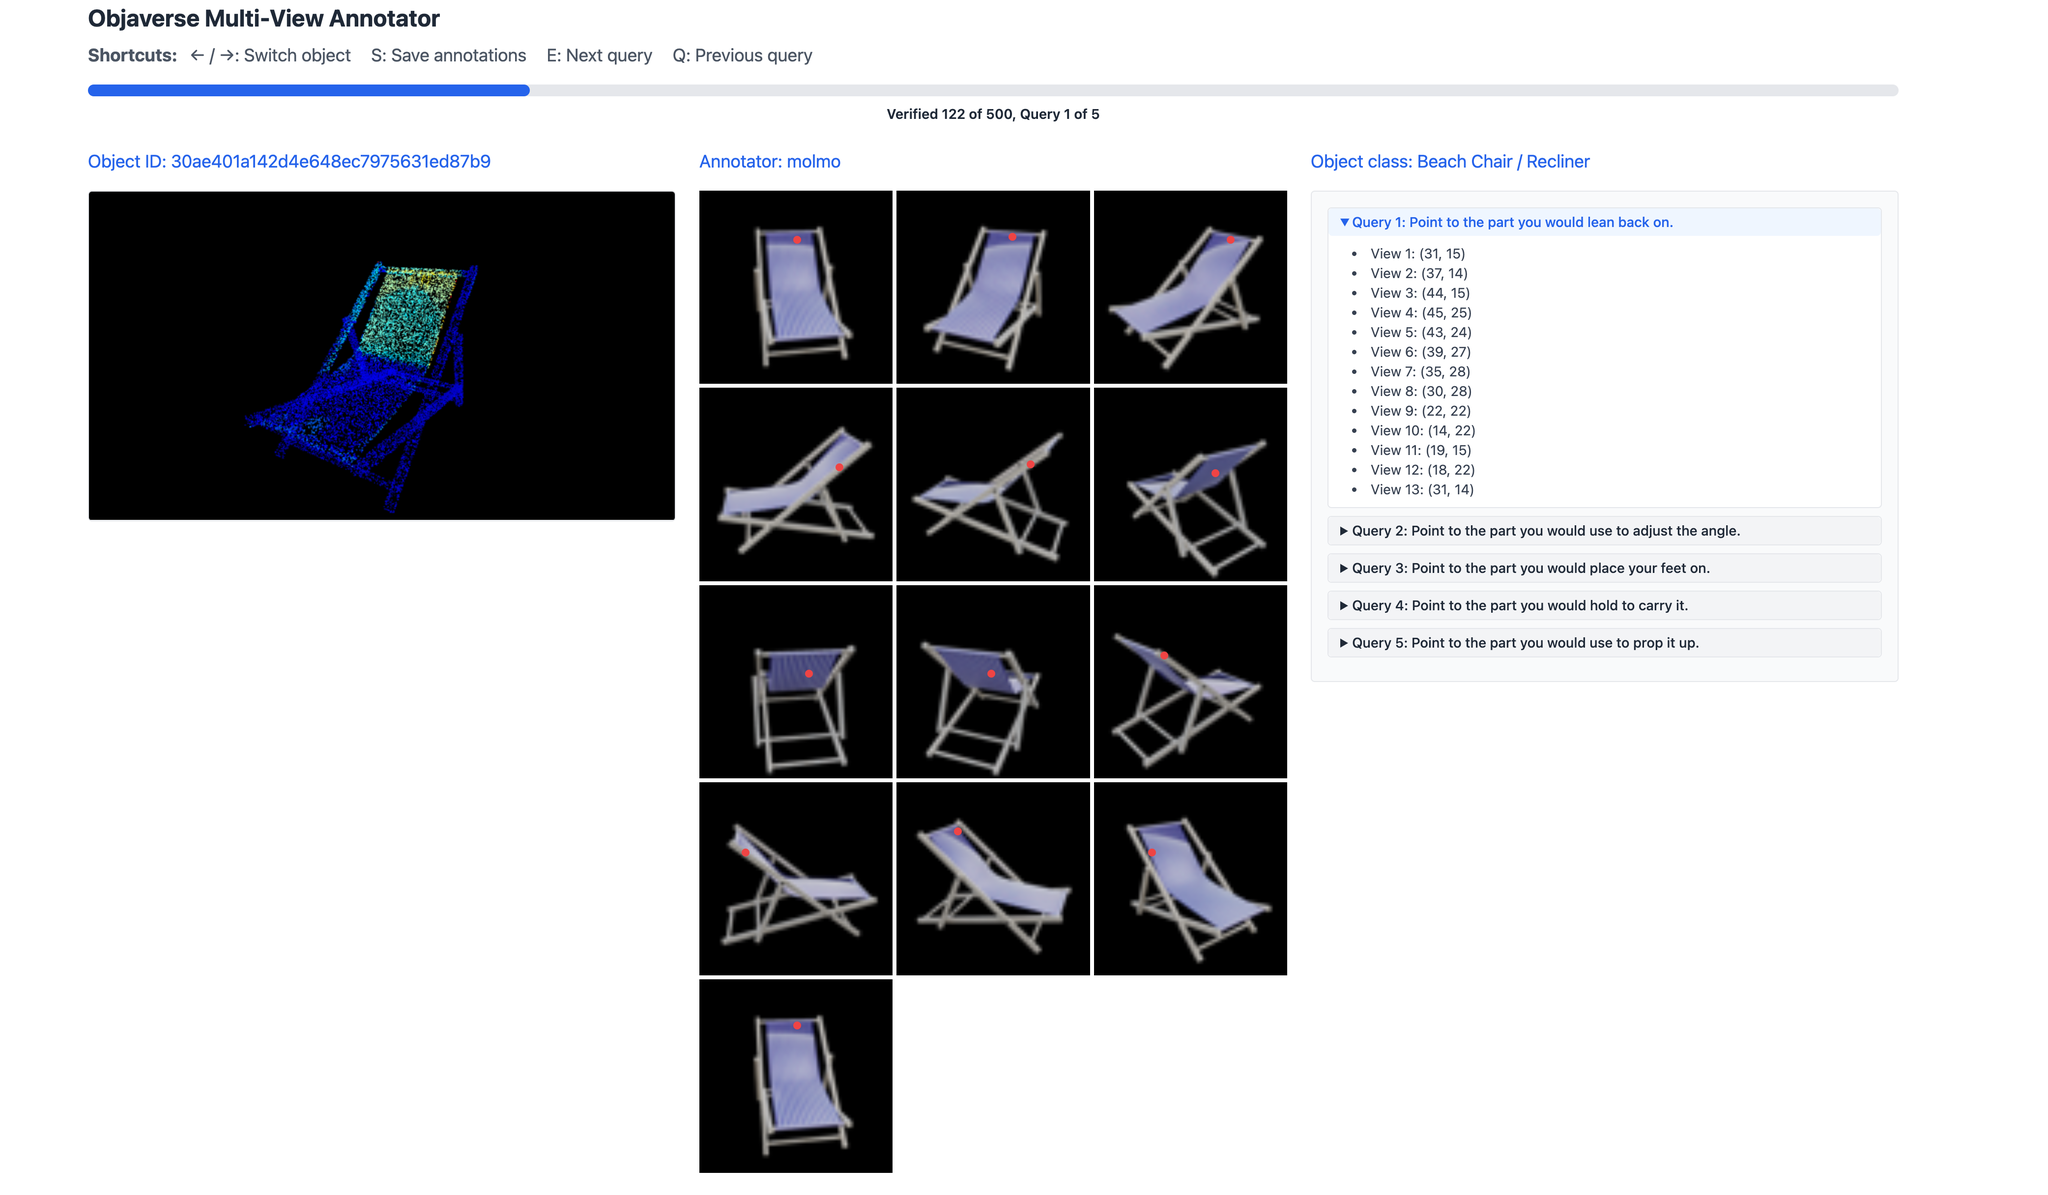Collapse Query 1 lean back on section
2048x1195 pixels.
point(1604,222)
